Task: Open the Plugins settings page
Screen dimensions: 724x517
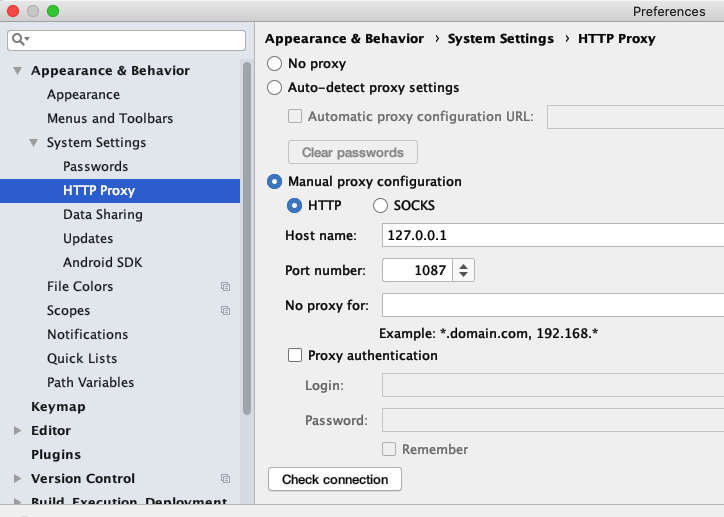Action: coord(56,455)
